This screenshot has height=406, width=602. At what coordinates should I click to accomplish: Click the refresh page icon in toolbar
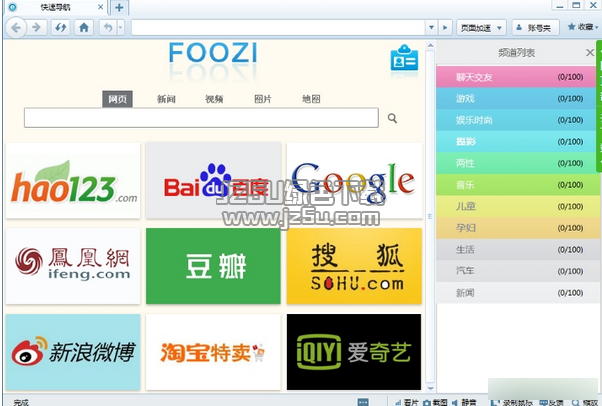60,28
